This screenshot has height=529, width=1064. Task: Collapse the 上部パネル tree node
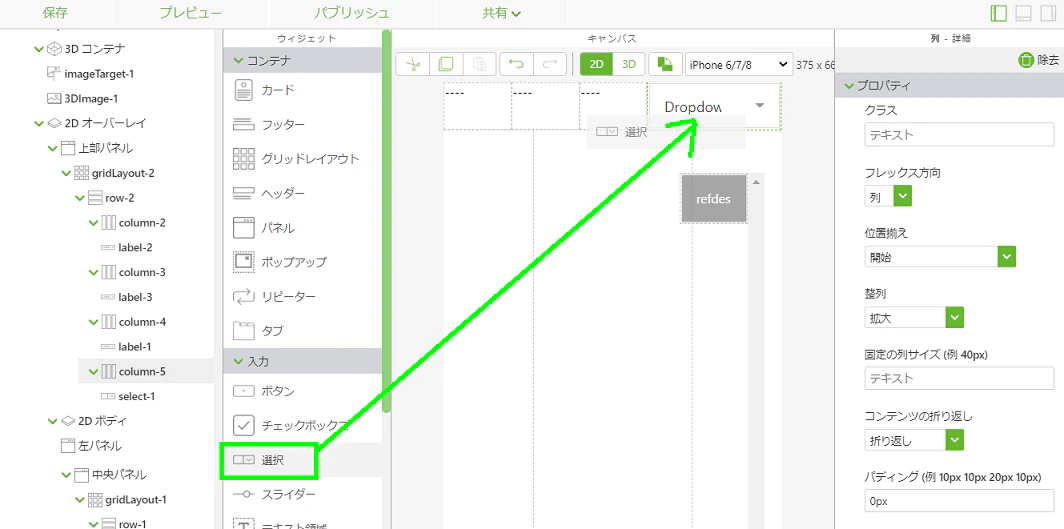(52, 148)
